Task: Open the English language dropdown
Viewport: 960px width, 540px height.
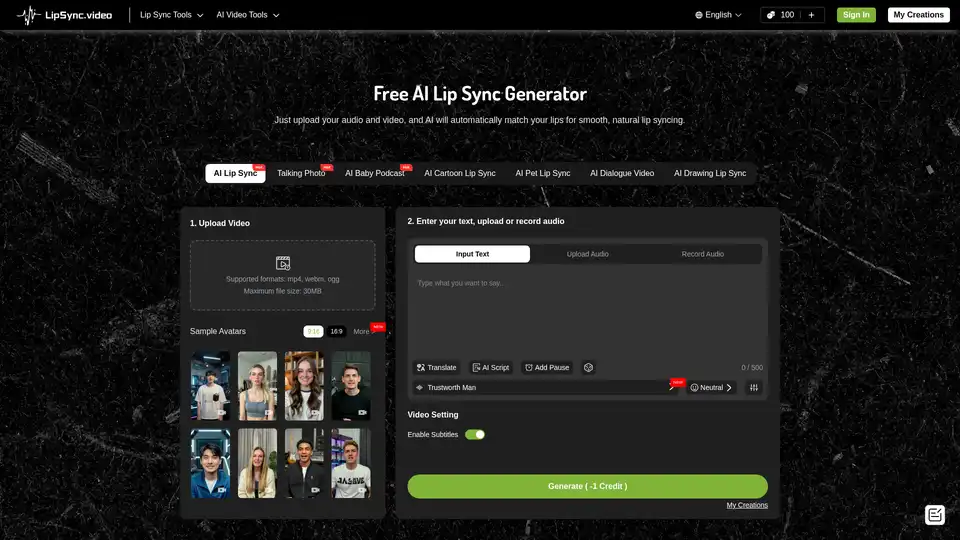Action: tap(718, 15)
